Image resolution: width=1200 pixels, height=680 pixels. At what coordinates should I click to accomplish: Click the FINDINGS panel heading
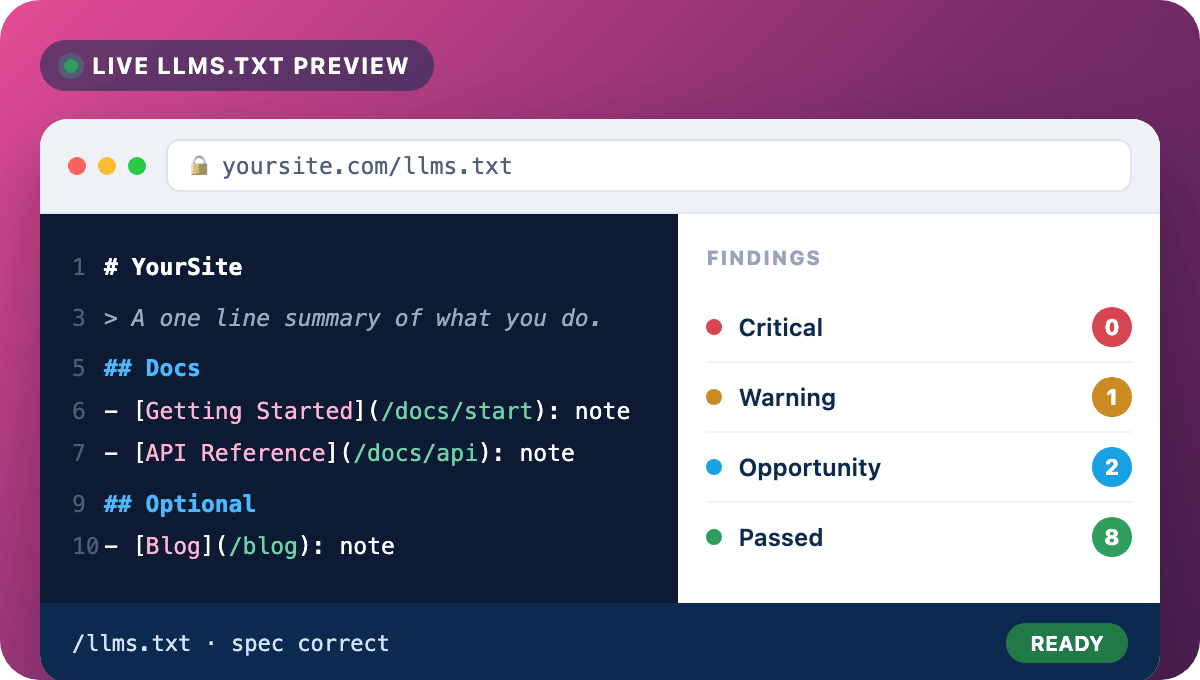pos(764,258)
